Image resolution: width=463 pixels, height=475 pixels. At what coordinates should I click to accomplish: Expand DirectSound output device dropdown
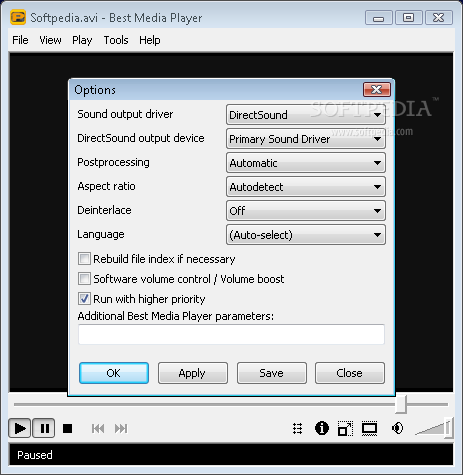pyautogui.click(x=306, y=139)
